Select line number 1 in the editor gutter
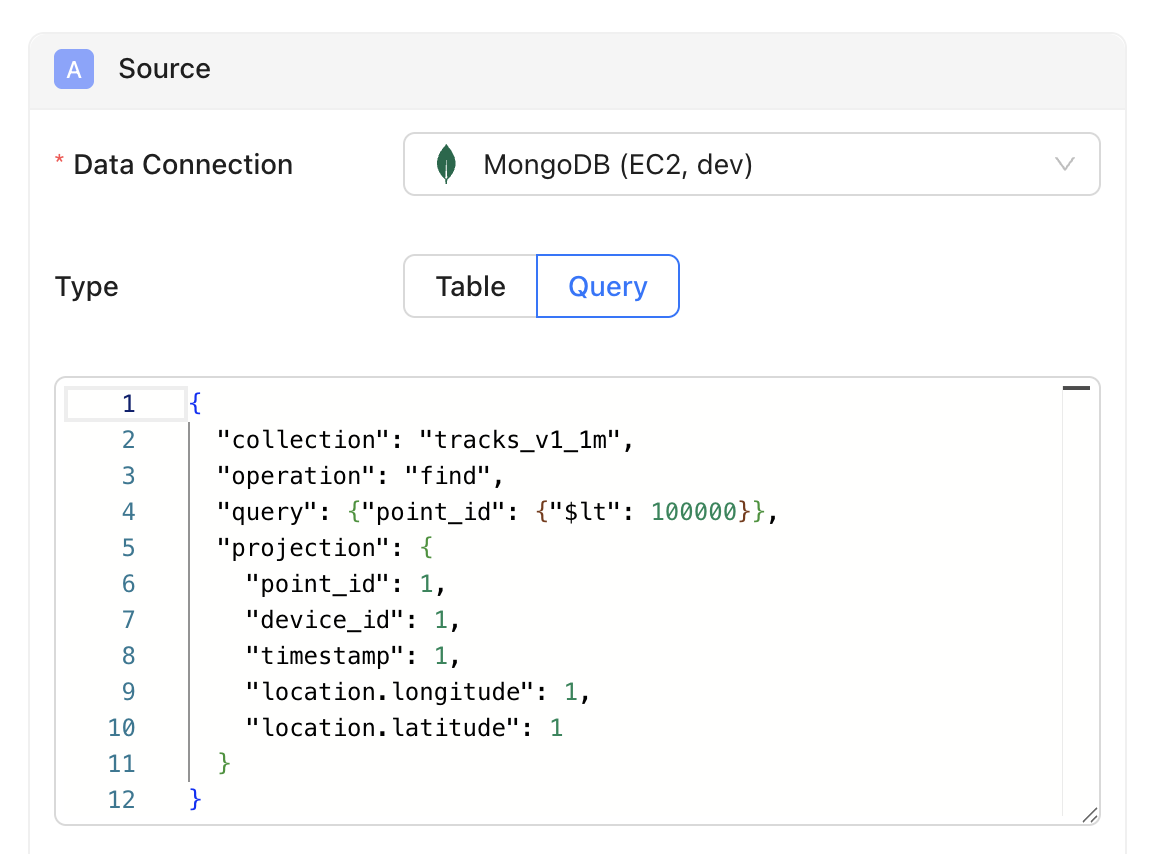Image resolution: width=1156 pixels, height=854 pixels. tap(126, 403)
